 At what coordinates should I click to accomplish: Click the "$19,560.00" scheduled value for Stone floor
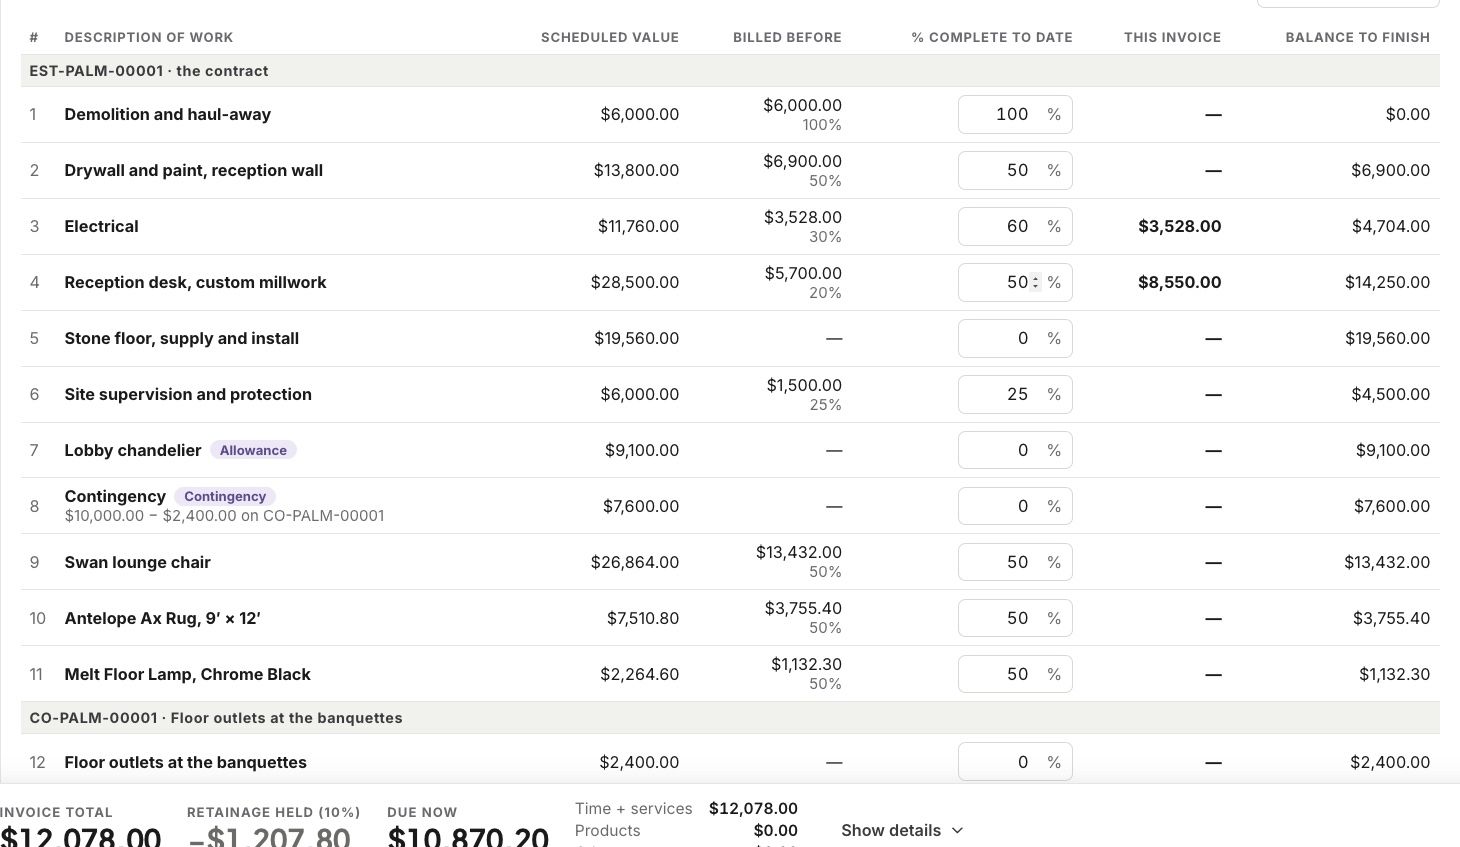click(x=637, y=338)
